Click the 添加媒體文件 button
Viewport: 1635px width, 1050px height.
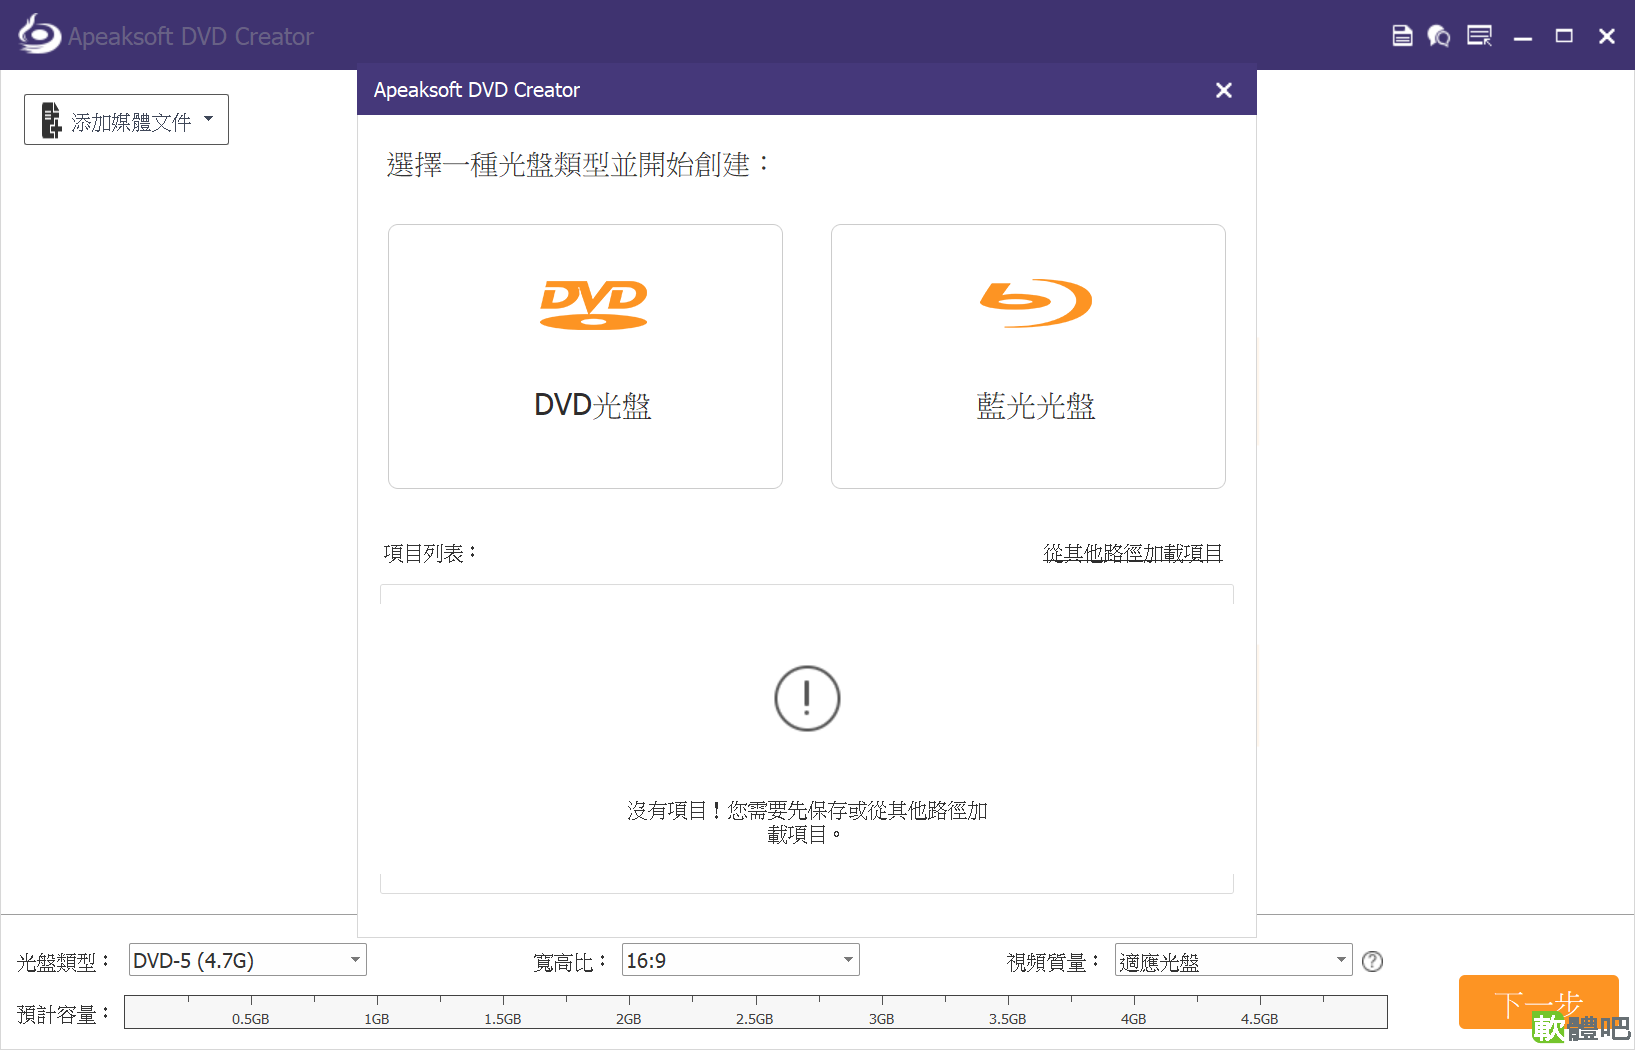click(126, 120)
